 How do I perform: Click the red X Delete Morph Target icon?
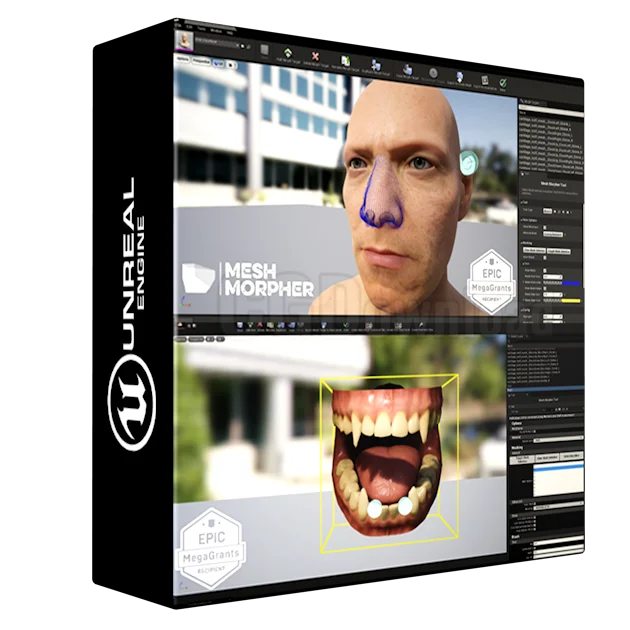315,57
